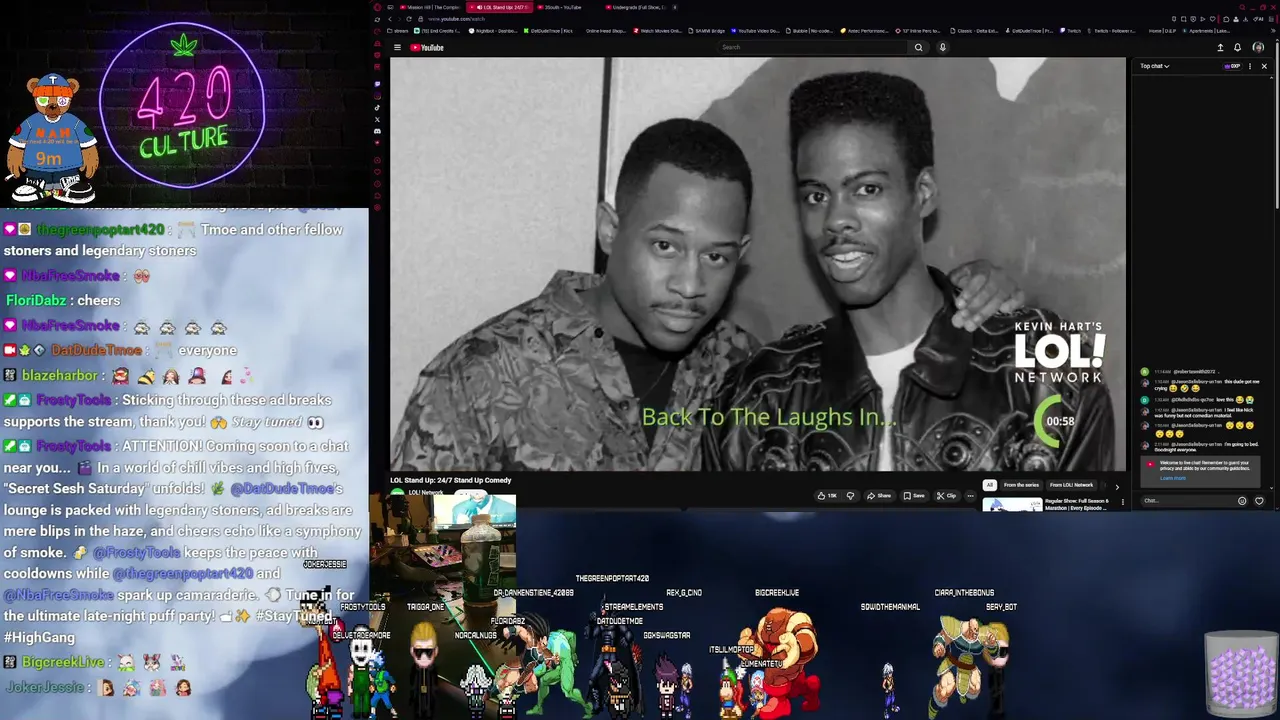
Task: Go back with the browser back arrow
Action: pyautogui.click(x=390, y=19)
